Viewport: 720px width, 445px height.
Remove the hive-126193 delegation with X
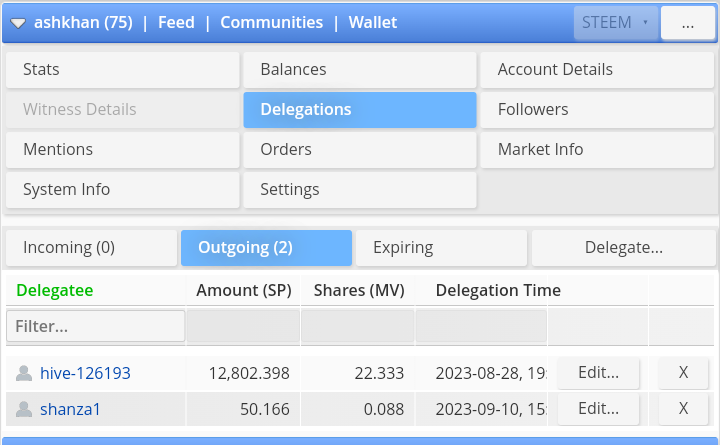683,372
